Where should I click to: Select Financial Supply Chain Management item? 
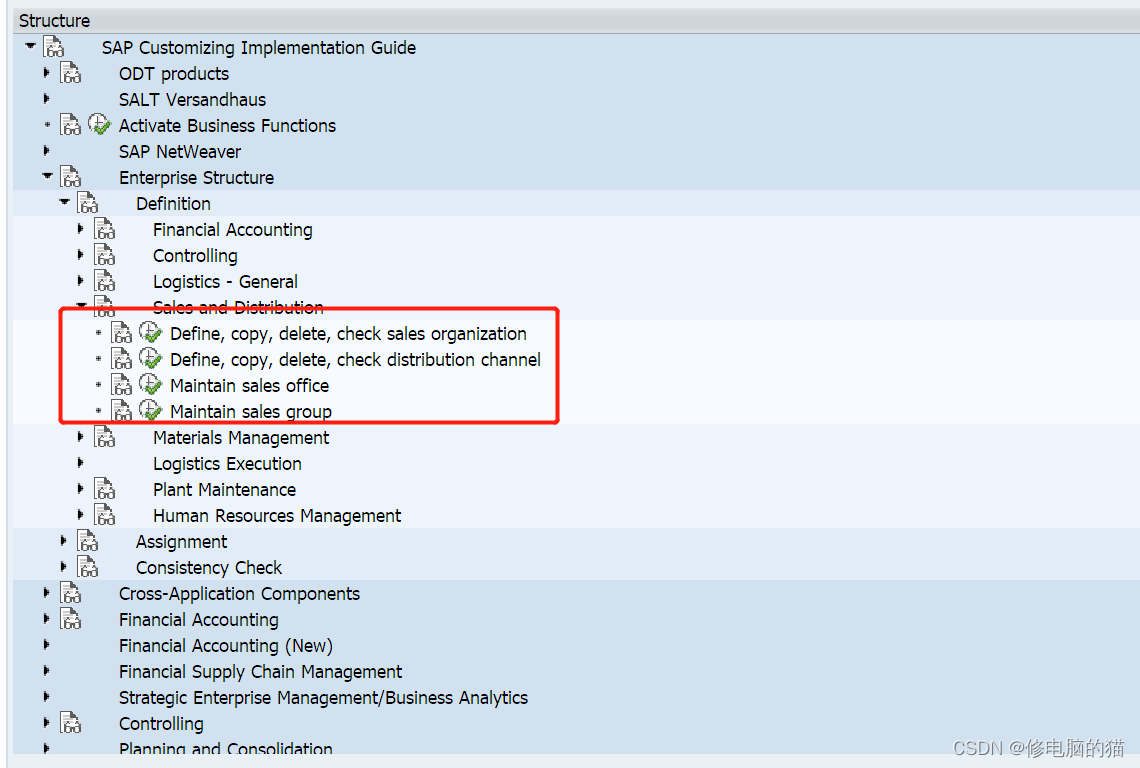pos(260,671)
